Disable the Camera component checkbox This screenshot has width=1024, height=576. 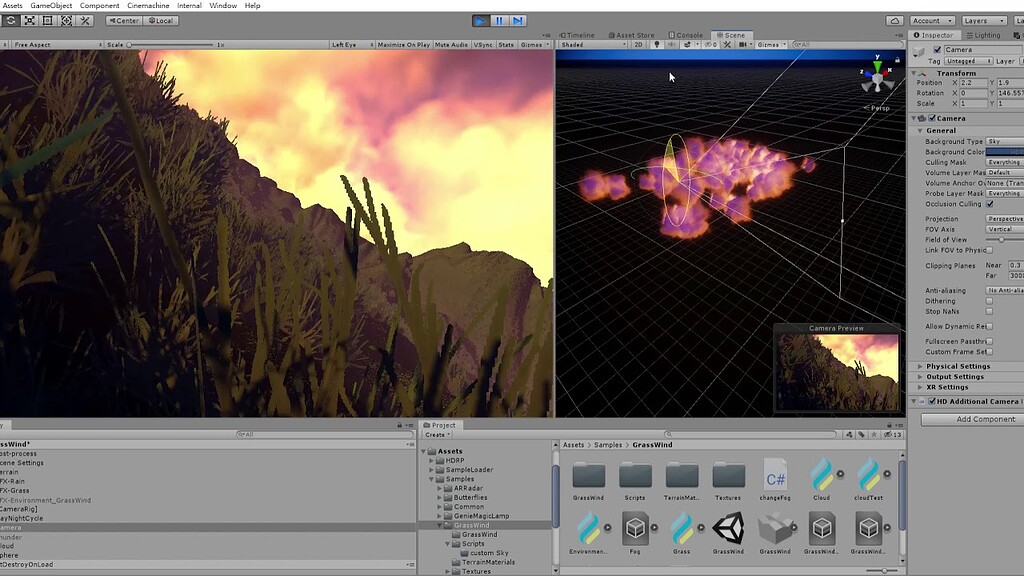(931, 118)
